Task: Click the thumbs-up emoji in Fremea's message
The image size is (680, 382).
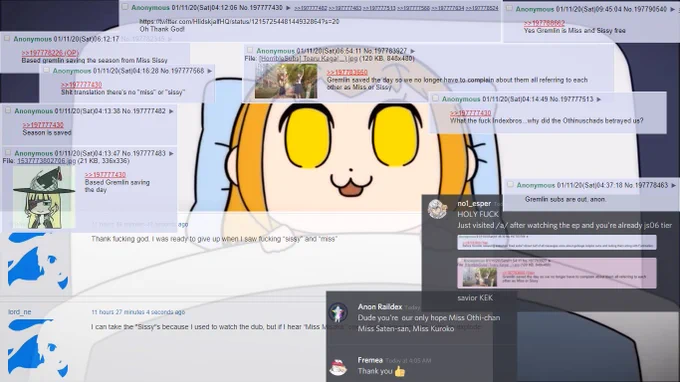Action: (400, 372)
